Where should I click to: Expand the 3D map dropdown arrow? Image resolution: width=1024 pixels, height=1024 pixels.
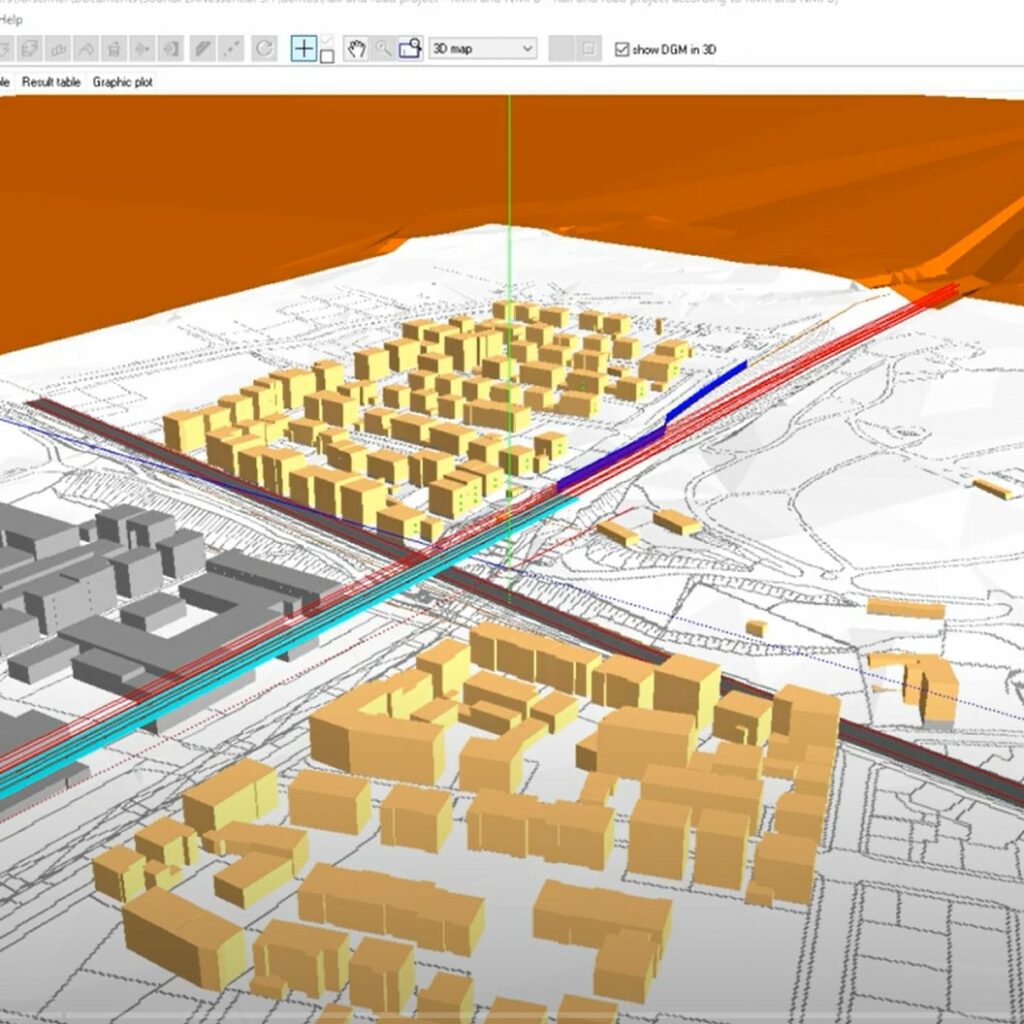527,49
